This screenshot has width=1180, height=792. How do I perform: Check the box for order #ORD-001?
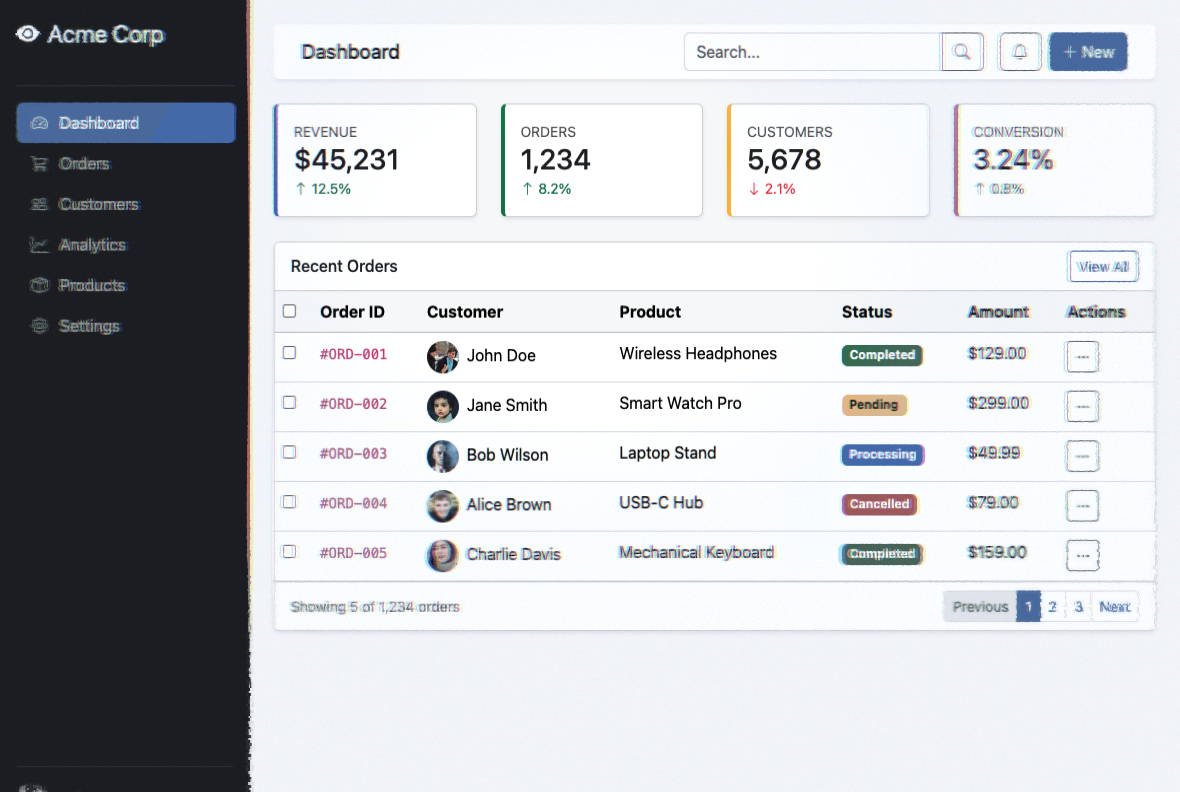click(290, 353)
